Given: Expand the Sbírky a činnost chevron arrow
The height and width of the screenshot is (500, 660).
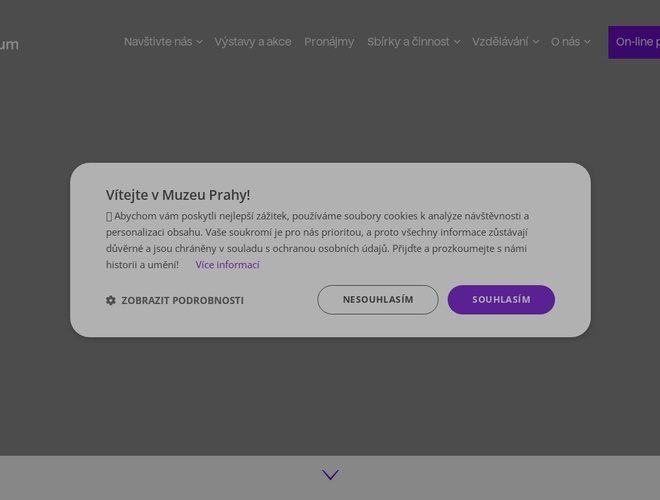Looking at the screenshot, I should [x=457, y=42].
